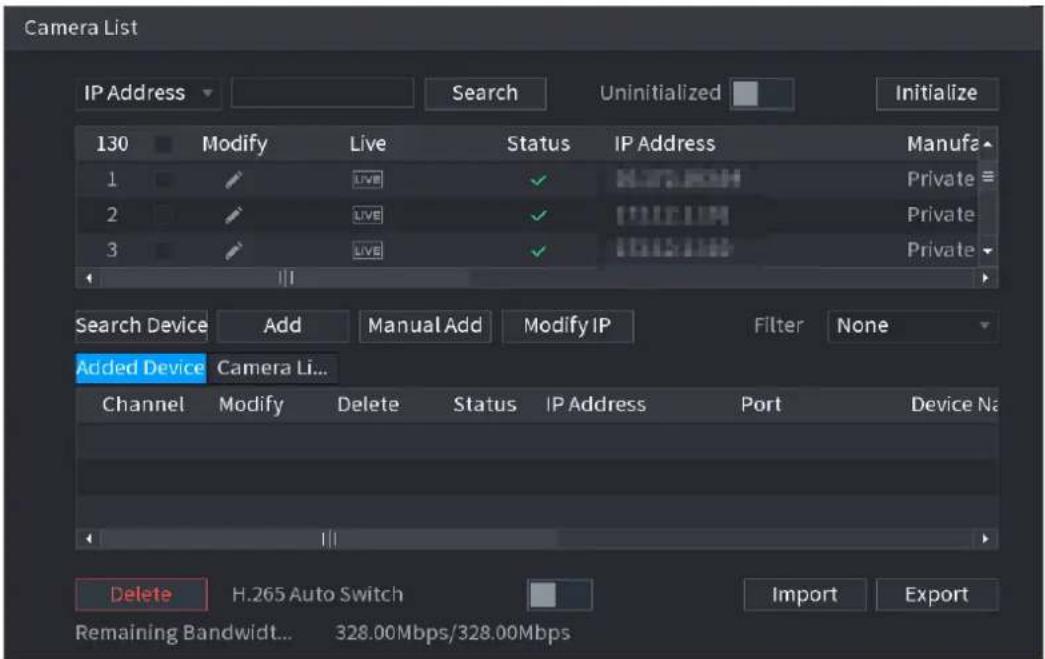The height and width of the screenshot is (659, 1045).
Task: Click the Status column header in search list
Action: pyautogui.click(x=538, y=144)
